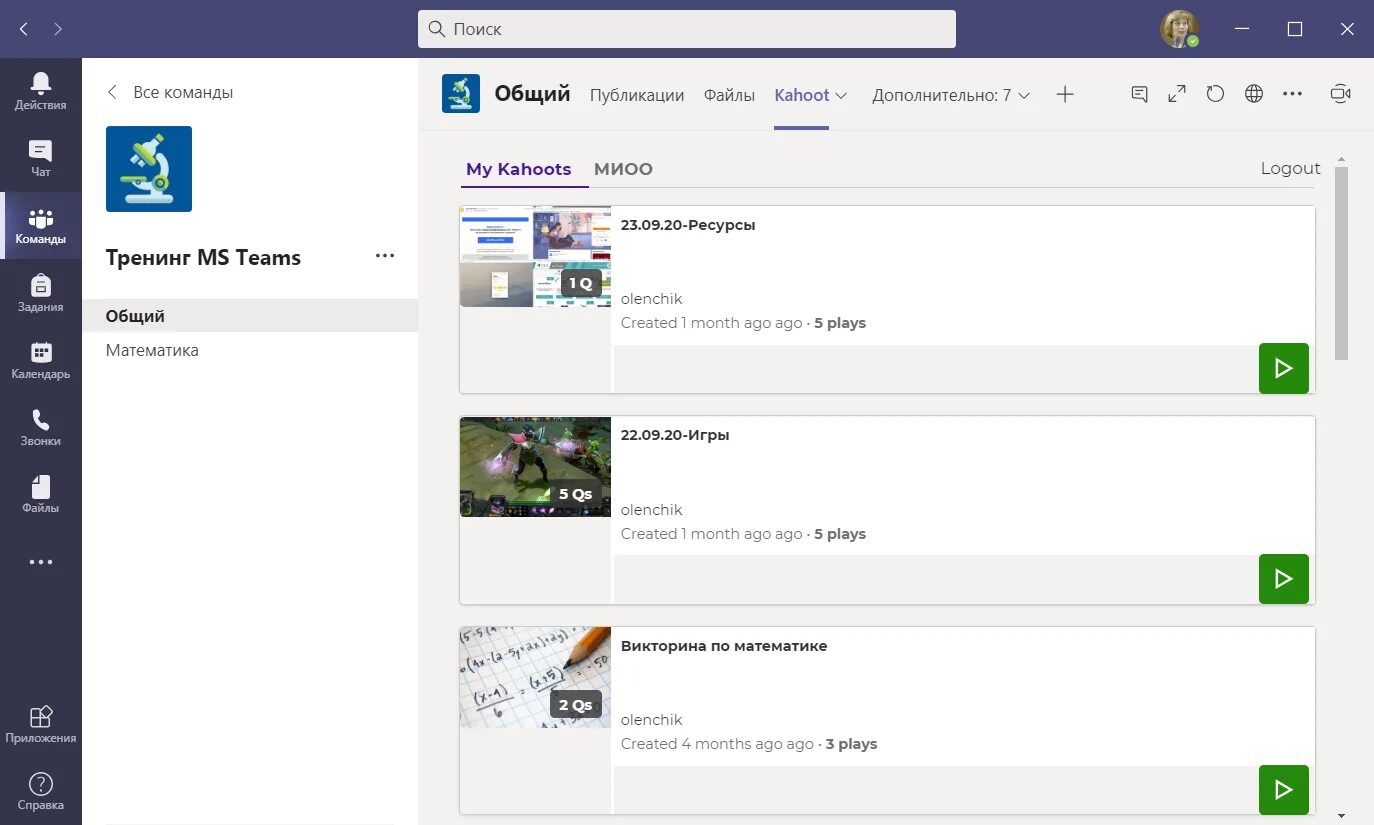Reload the Kahoot tab
The height and width of the screenshot is (825, 1374).
point(1215,94)
